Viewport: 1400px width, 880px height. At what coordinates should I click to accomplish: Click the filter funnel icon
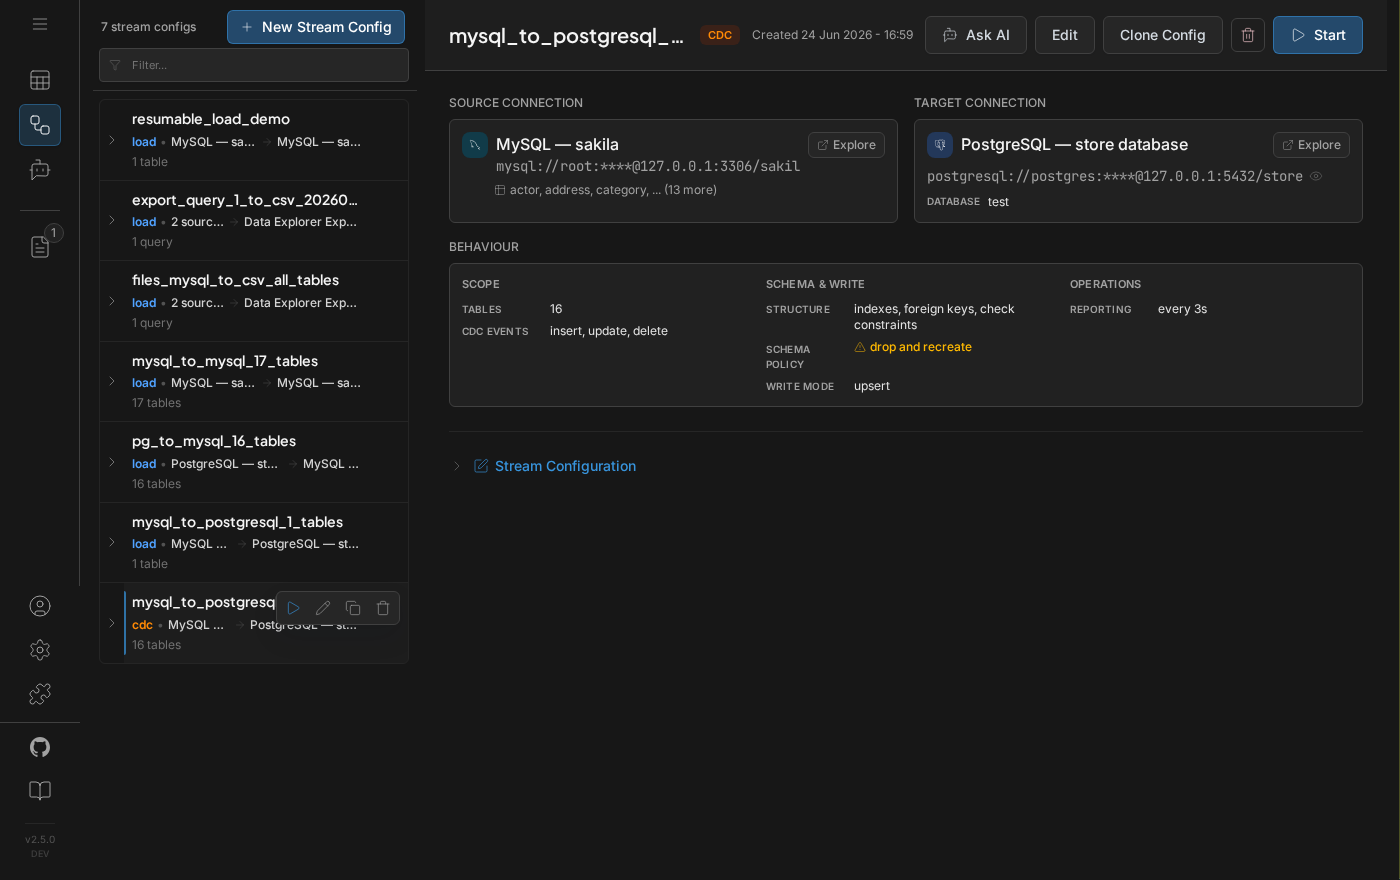[x=115, y=65]
